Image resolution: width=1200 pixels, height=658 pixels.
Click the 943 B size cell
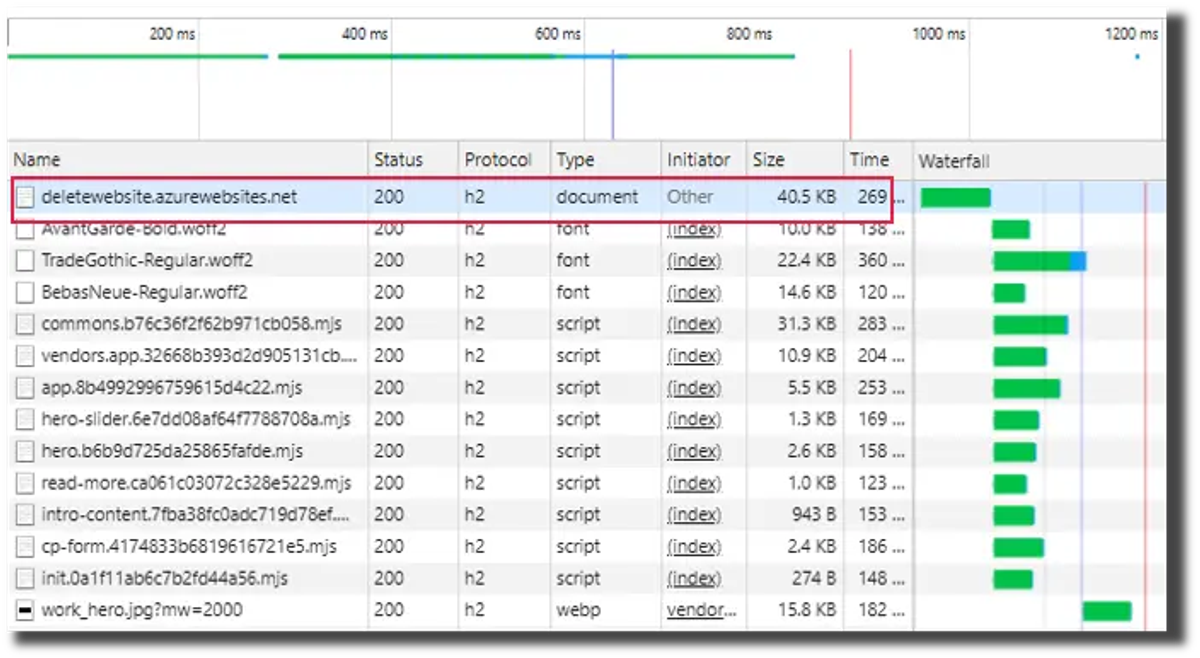click(813, 515)
